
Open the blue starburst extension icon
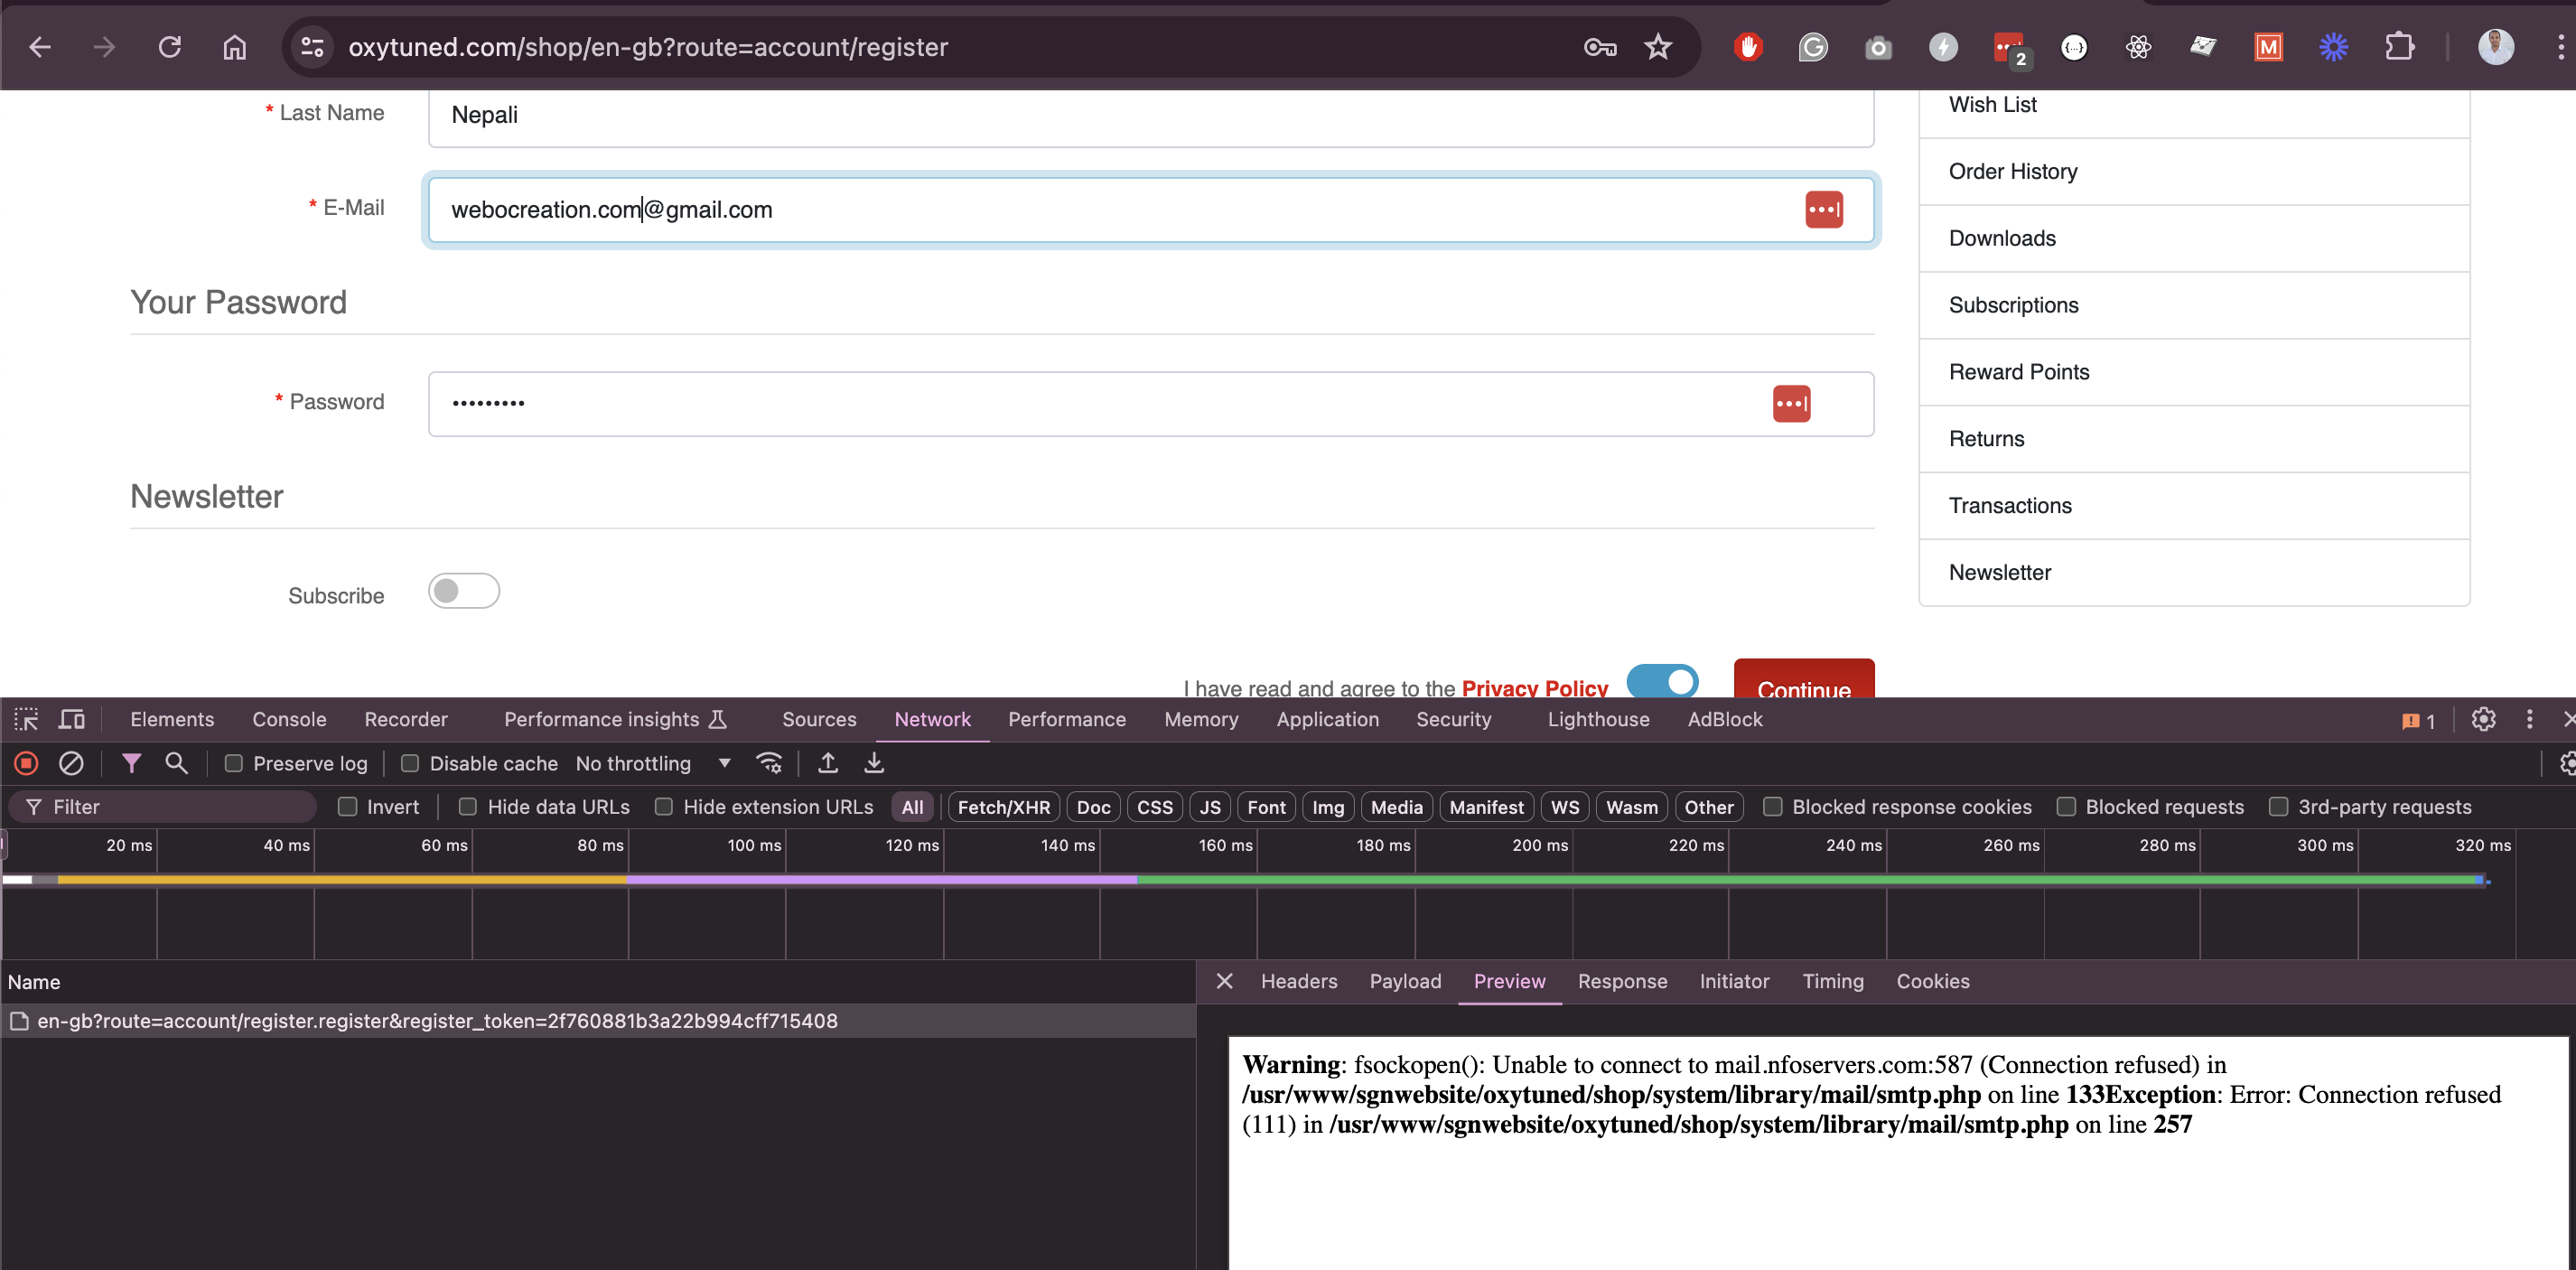pos(2333,47)
